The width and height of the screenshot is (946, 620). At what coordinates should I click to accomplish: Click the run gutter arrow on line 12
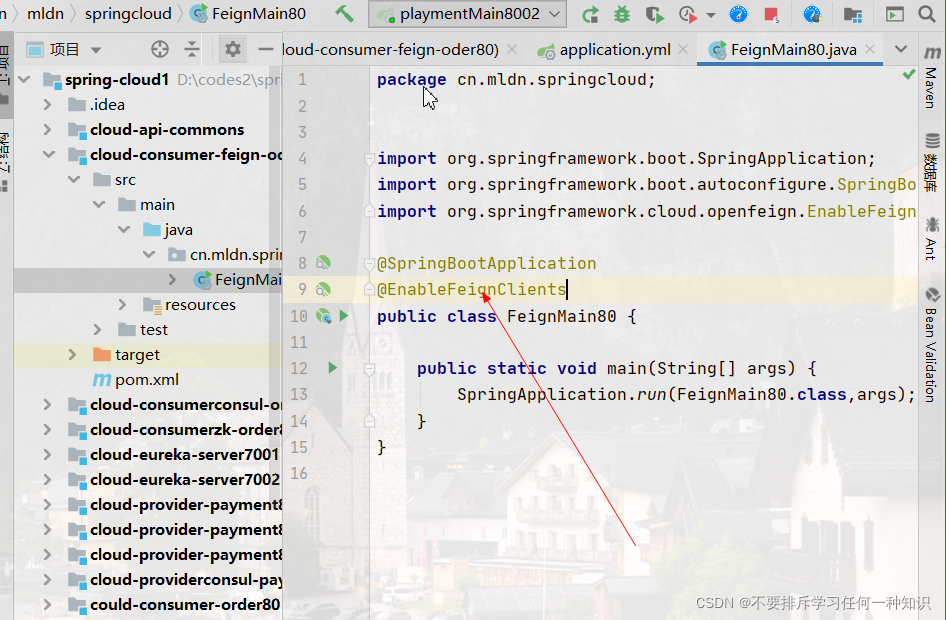coord(332,367)
